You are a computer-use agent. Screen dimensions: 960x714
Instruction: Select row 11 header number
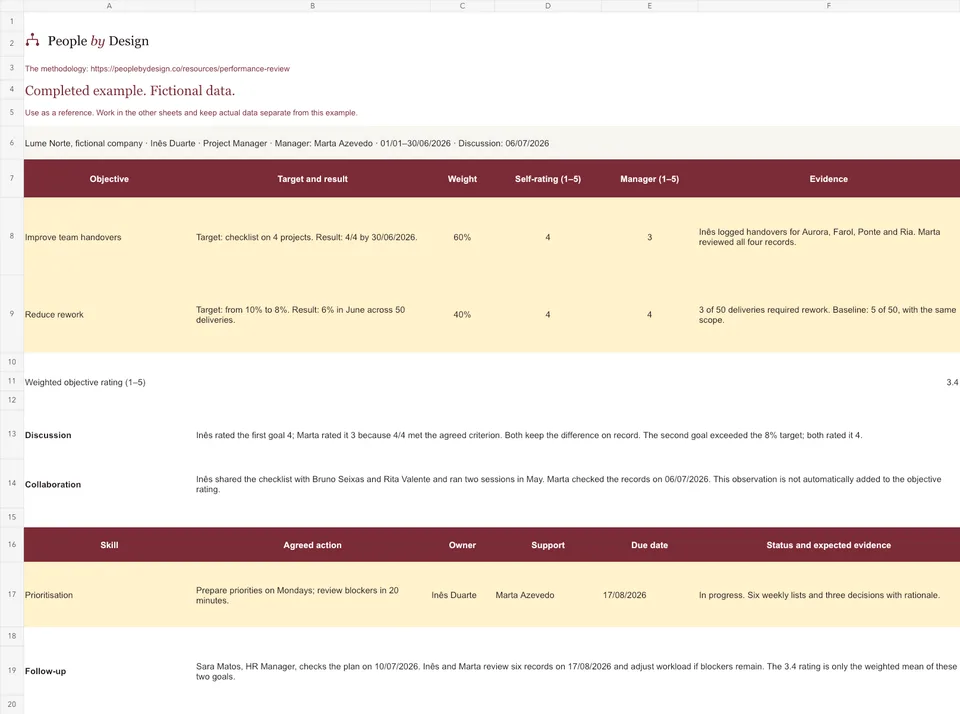tap(12, 381)
